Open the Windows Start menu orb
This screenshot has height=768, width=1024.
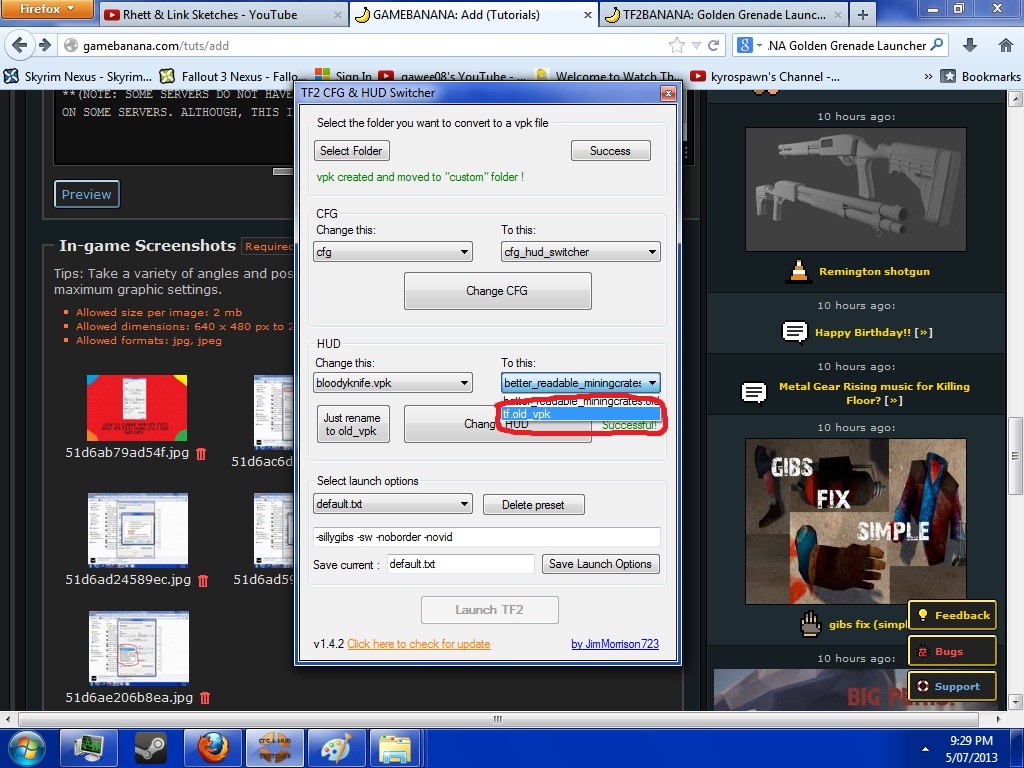pos(26,748)
